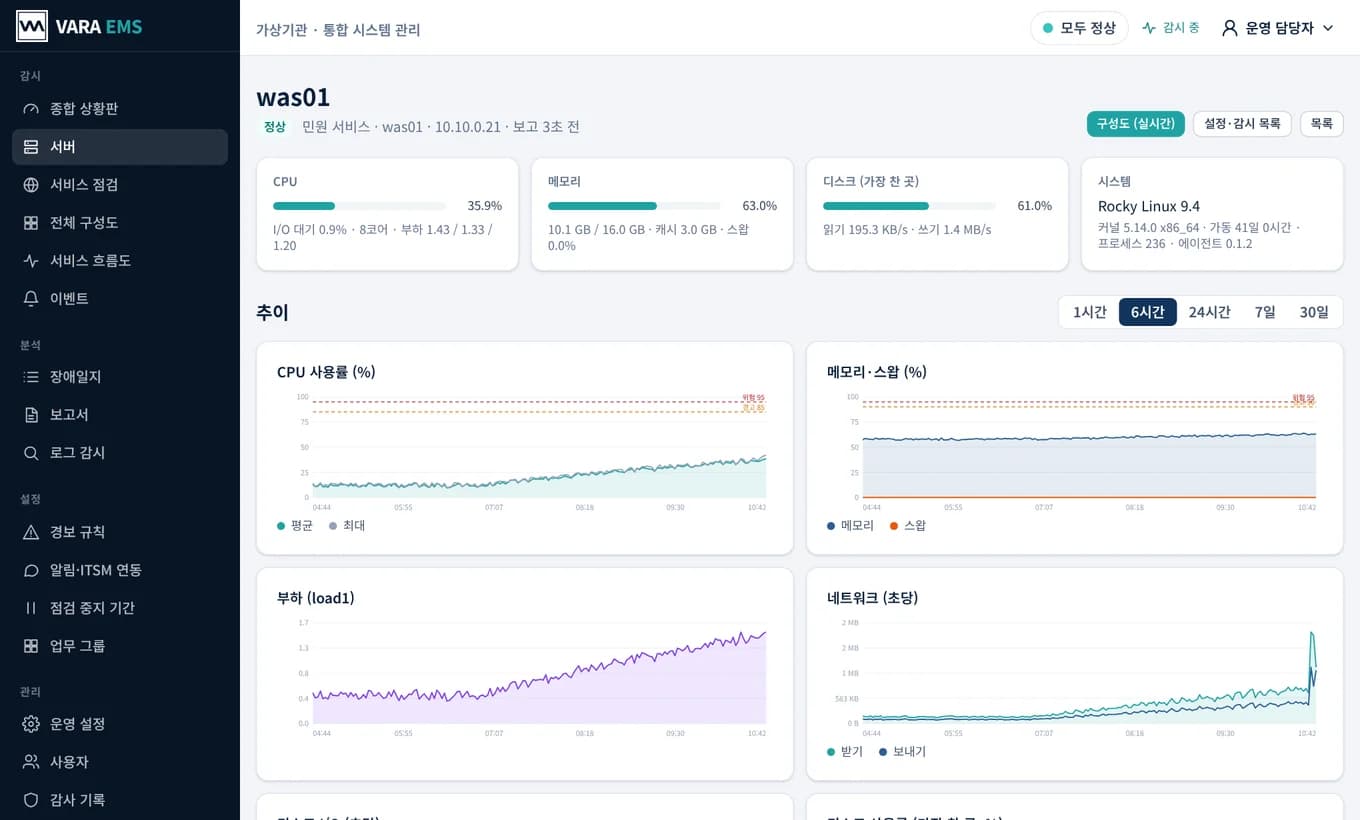Click the 감사 기록 shield icon
The height and width of the screenshot is (820, 1360).
point(31,799)
